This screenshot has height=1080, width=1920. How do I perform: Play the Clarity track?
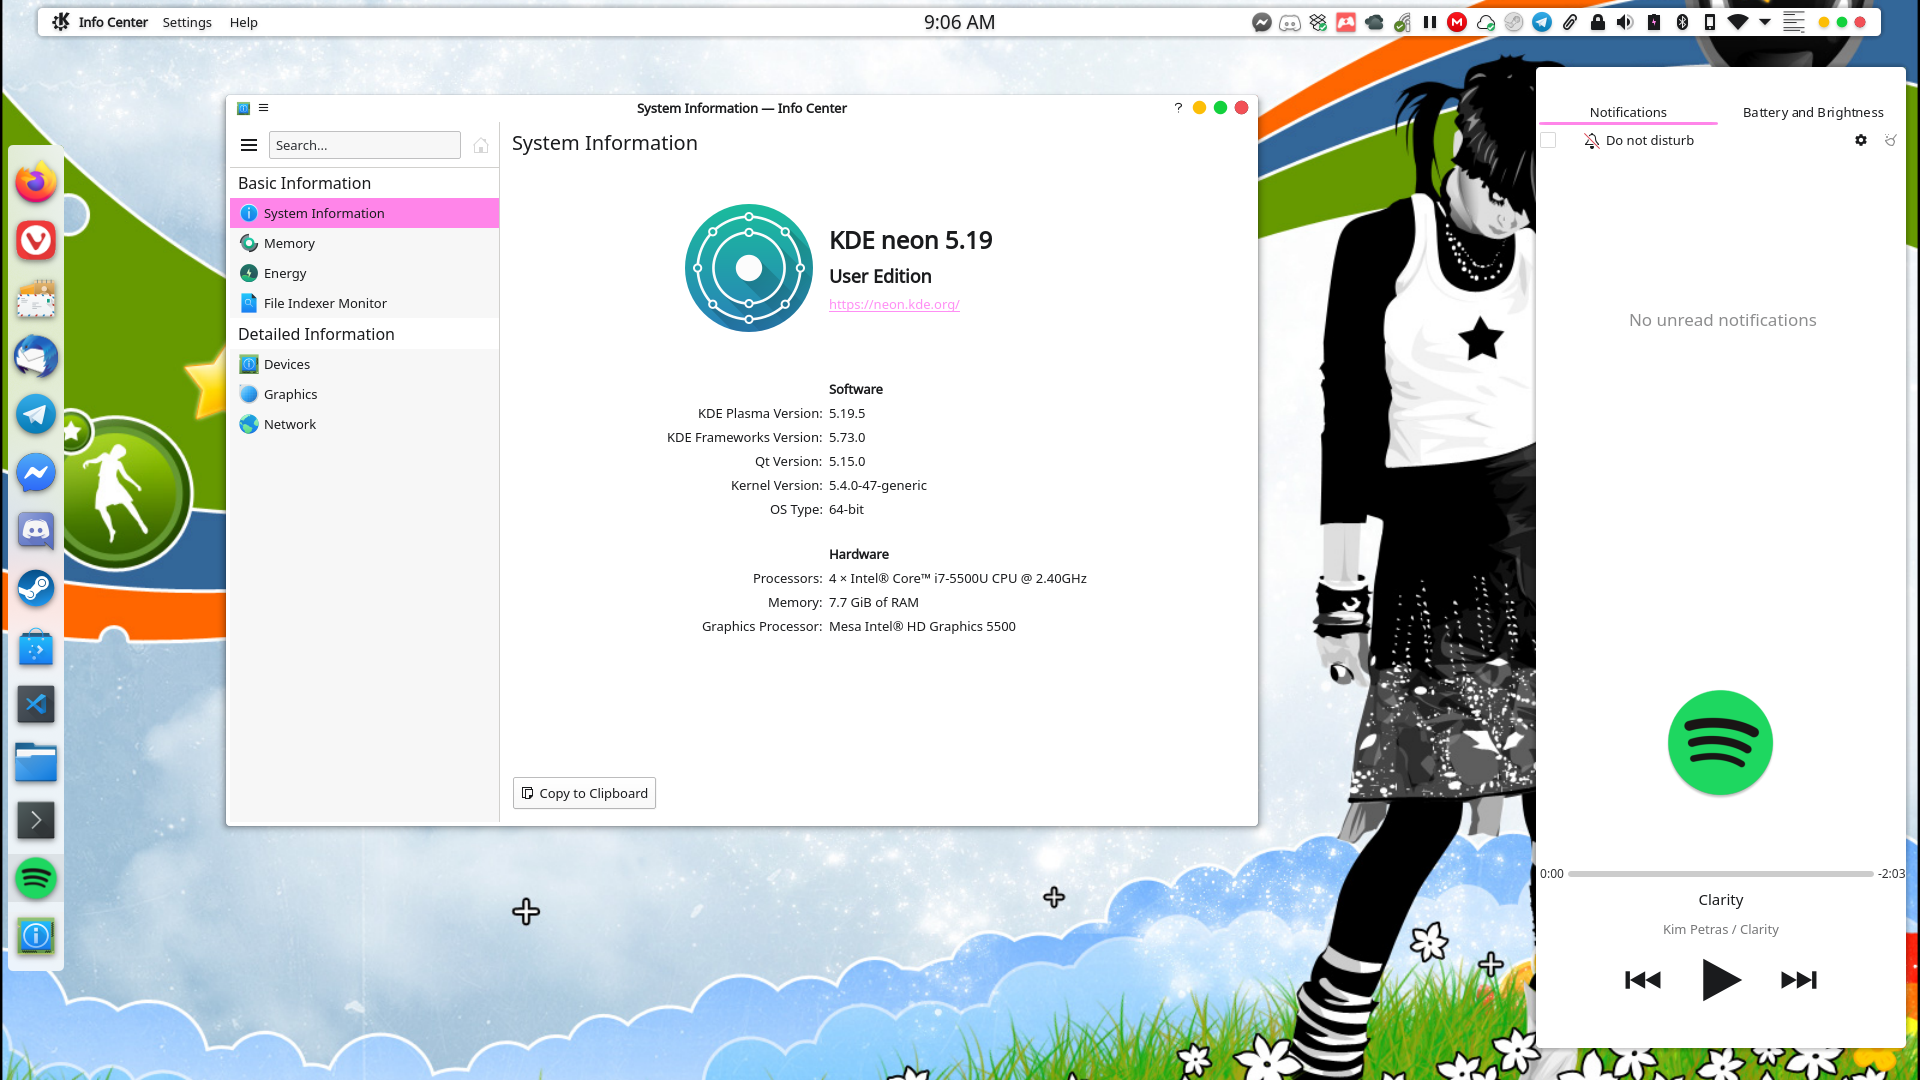[x=1721, y=980]
